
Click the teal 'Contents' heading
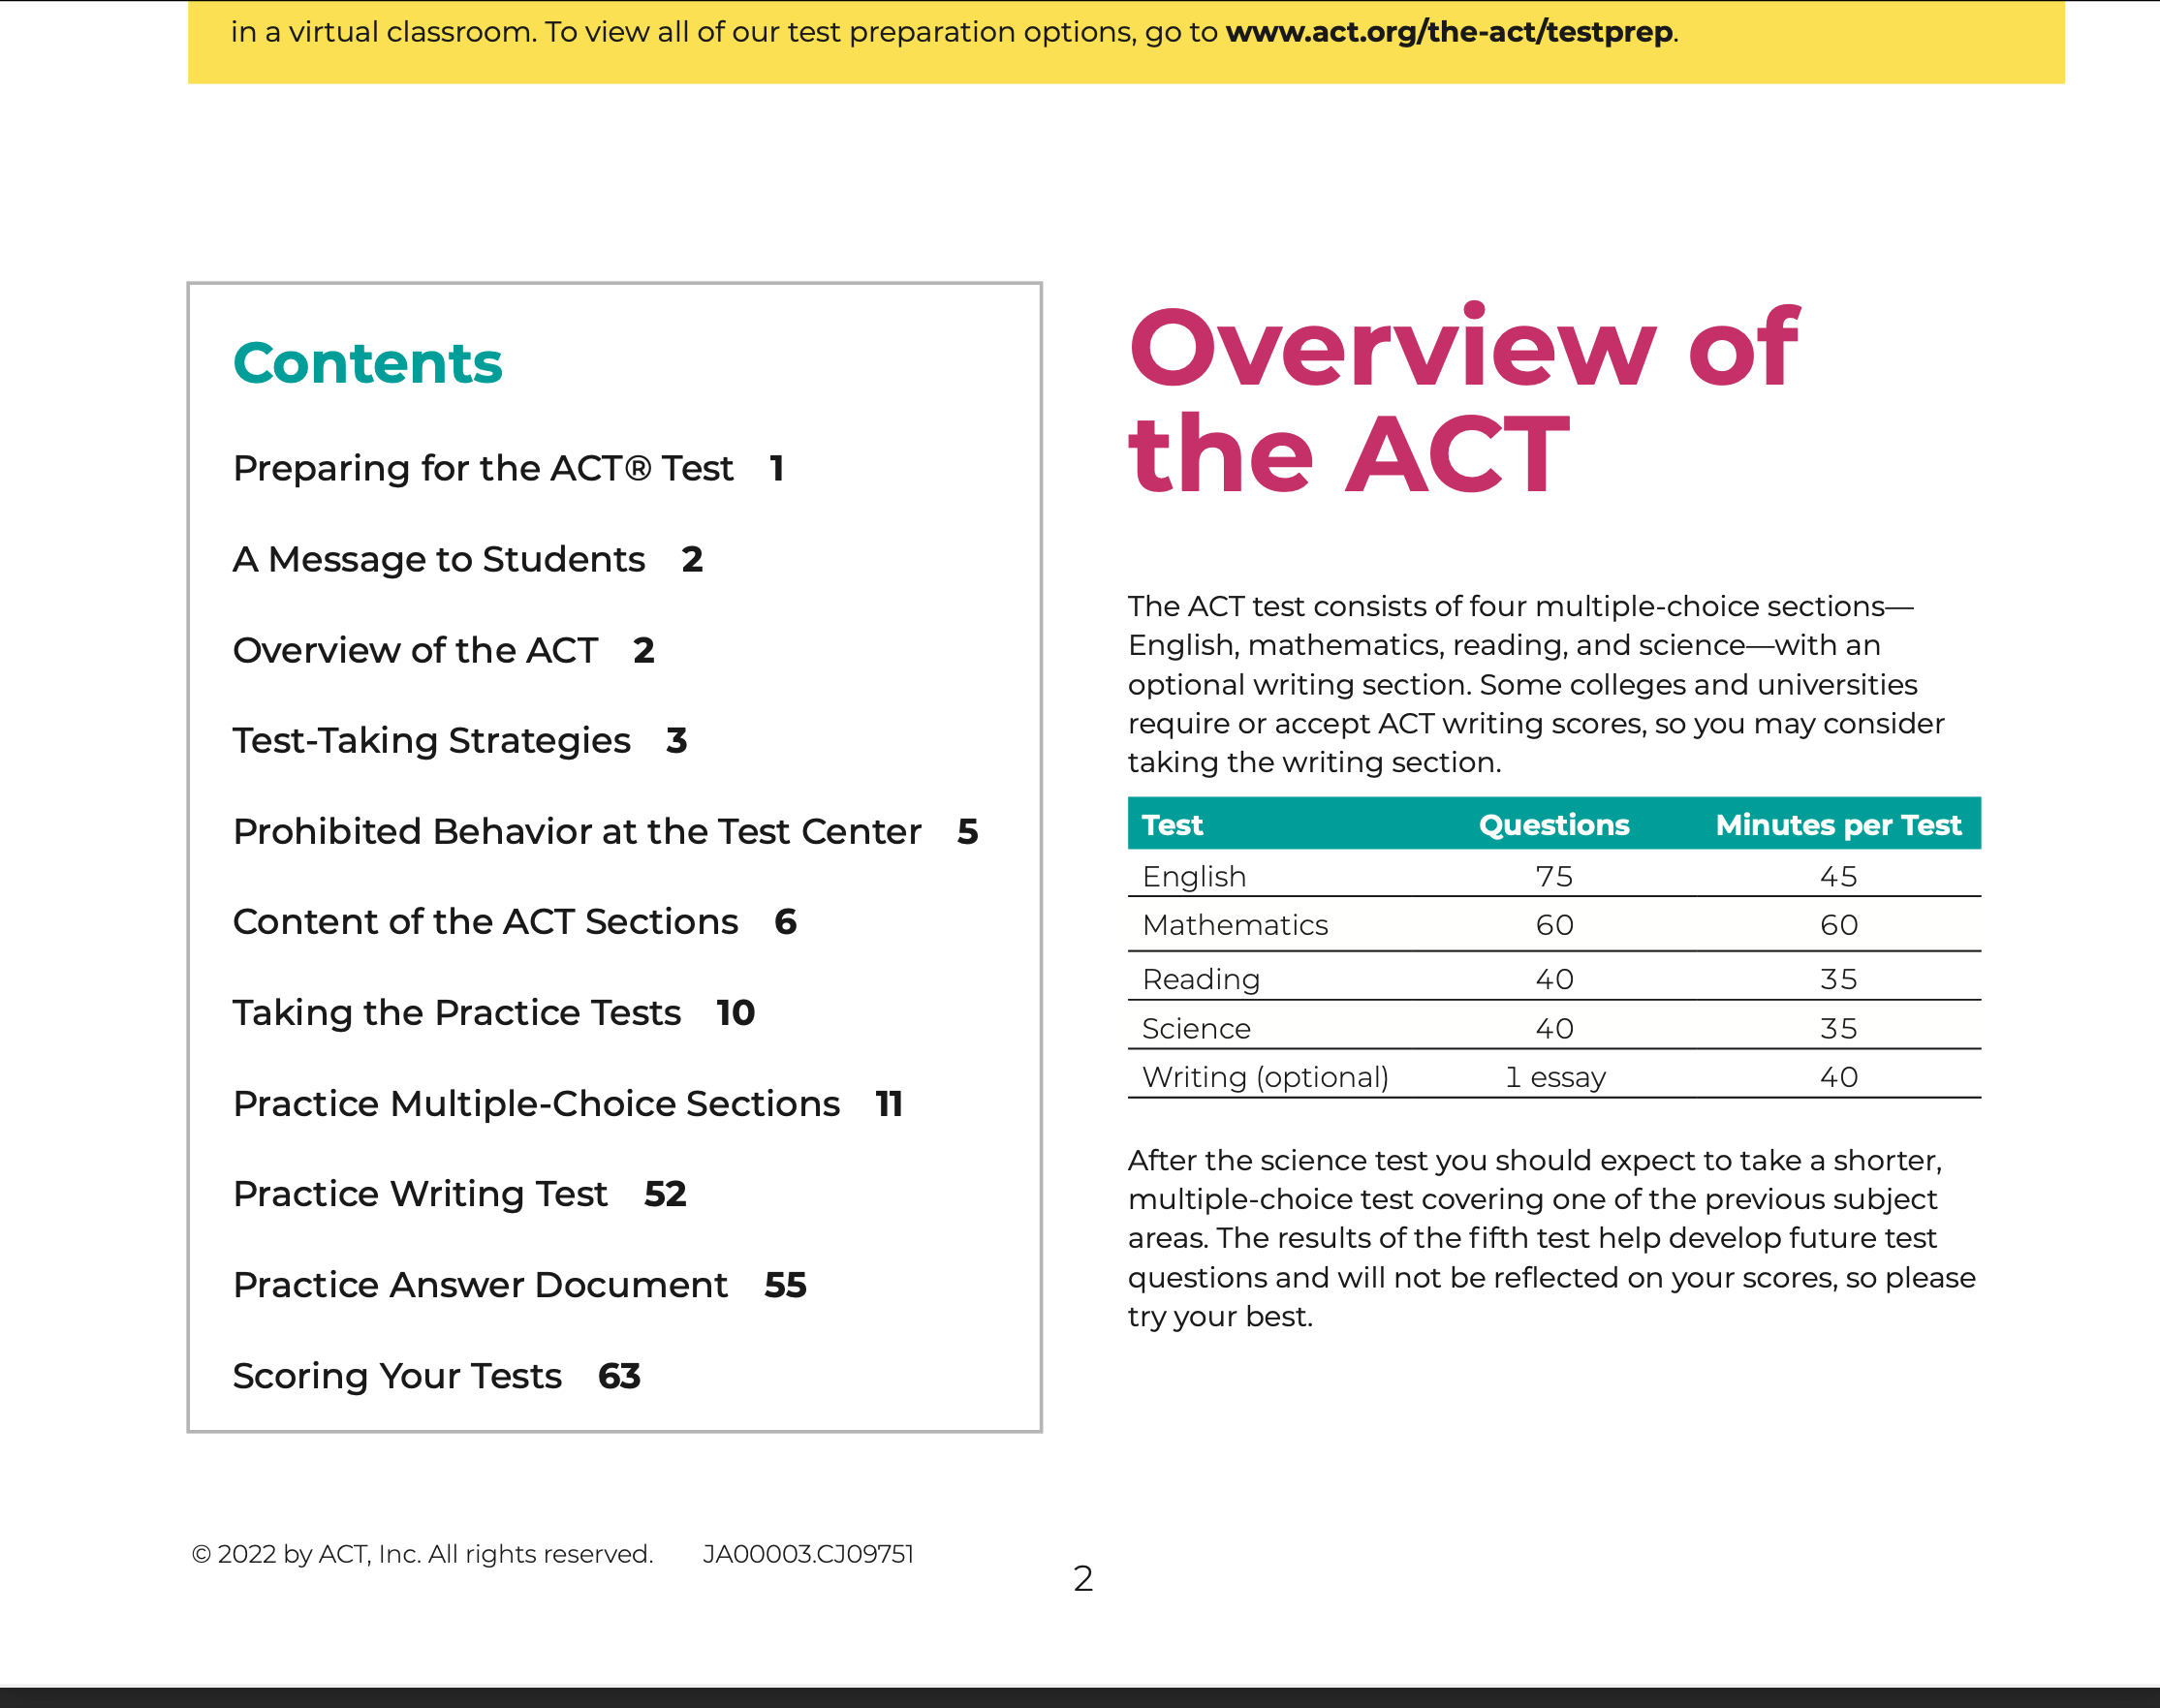[367, 363]
